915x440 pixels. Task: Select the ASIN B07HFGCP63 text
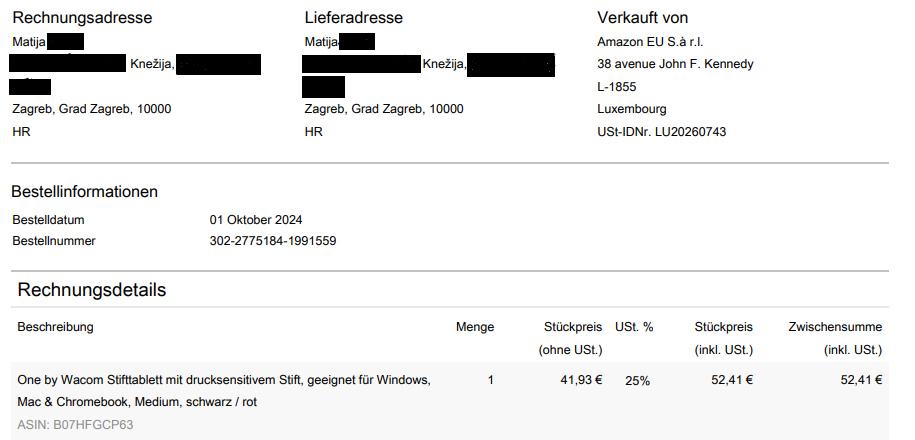click(75, 425)
